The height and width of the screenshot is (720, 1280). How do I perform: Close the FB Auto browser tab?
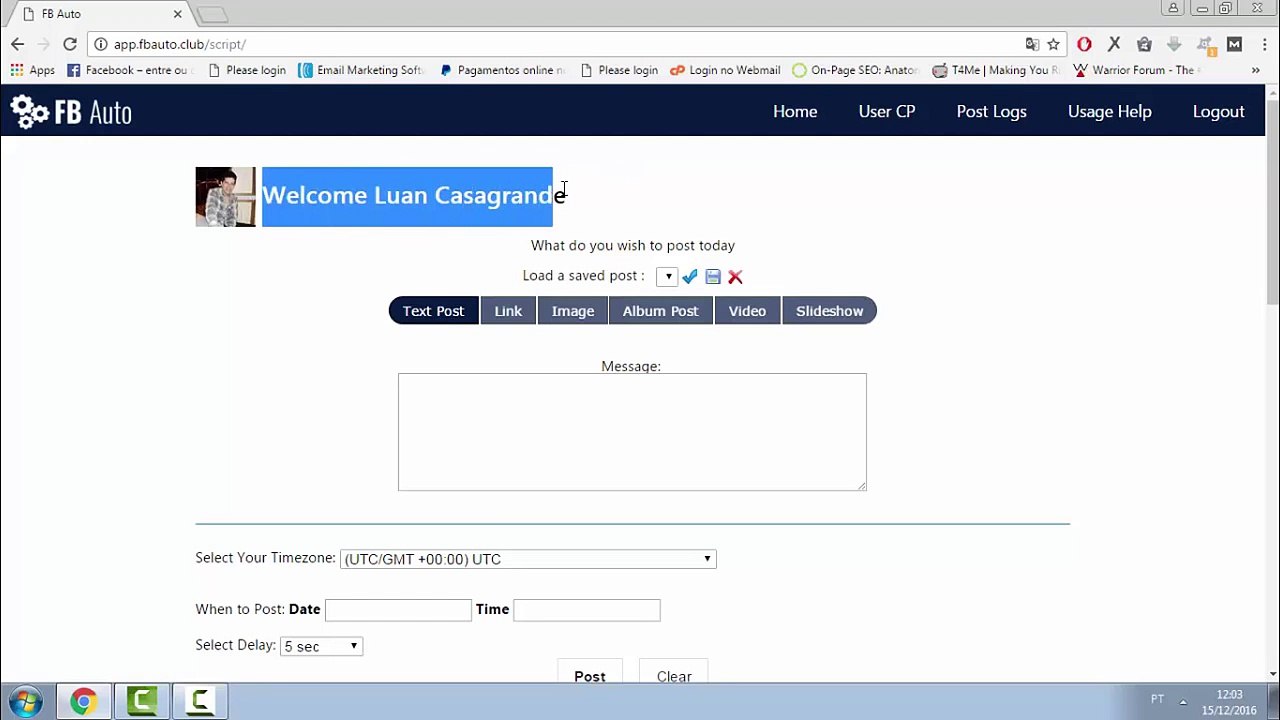coord(178,14)
